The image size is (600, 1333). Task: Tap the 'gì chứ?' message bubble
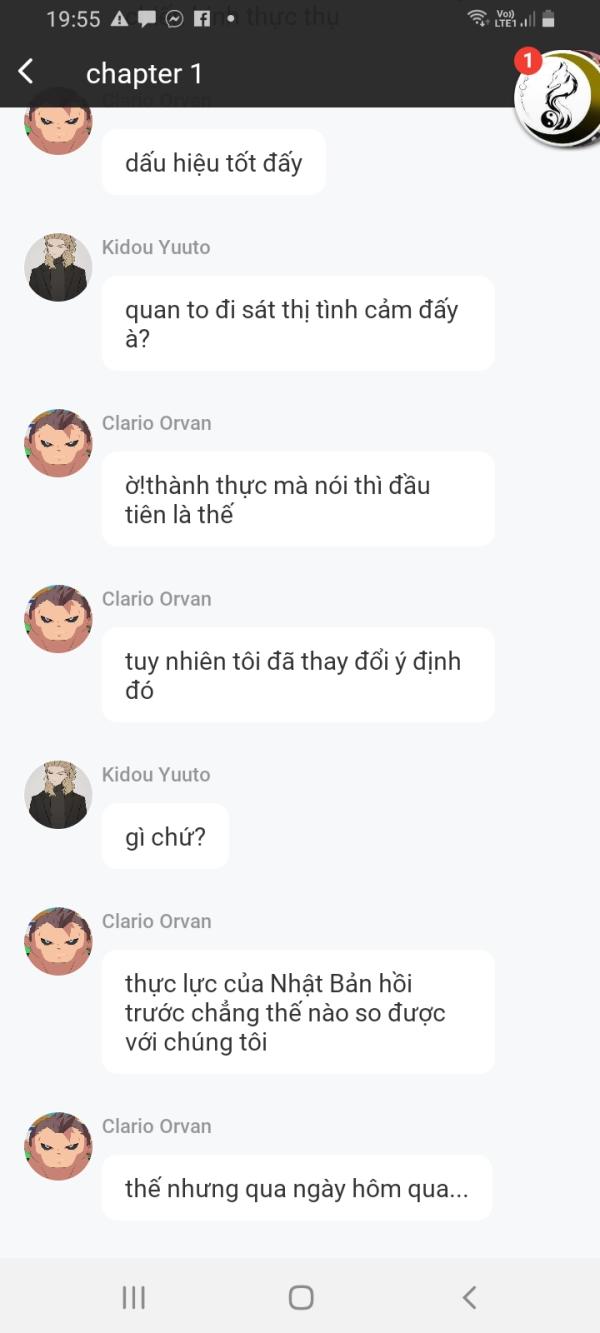coord(165,836)
